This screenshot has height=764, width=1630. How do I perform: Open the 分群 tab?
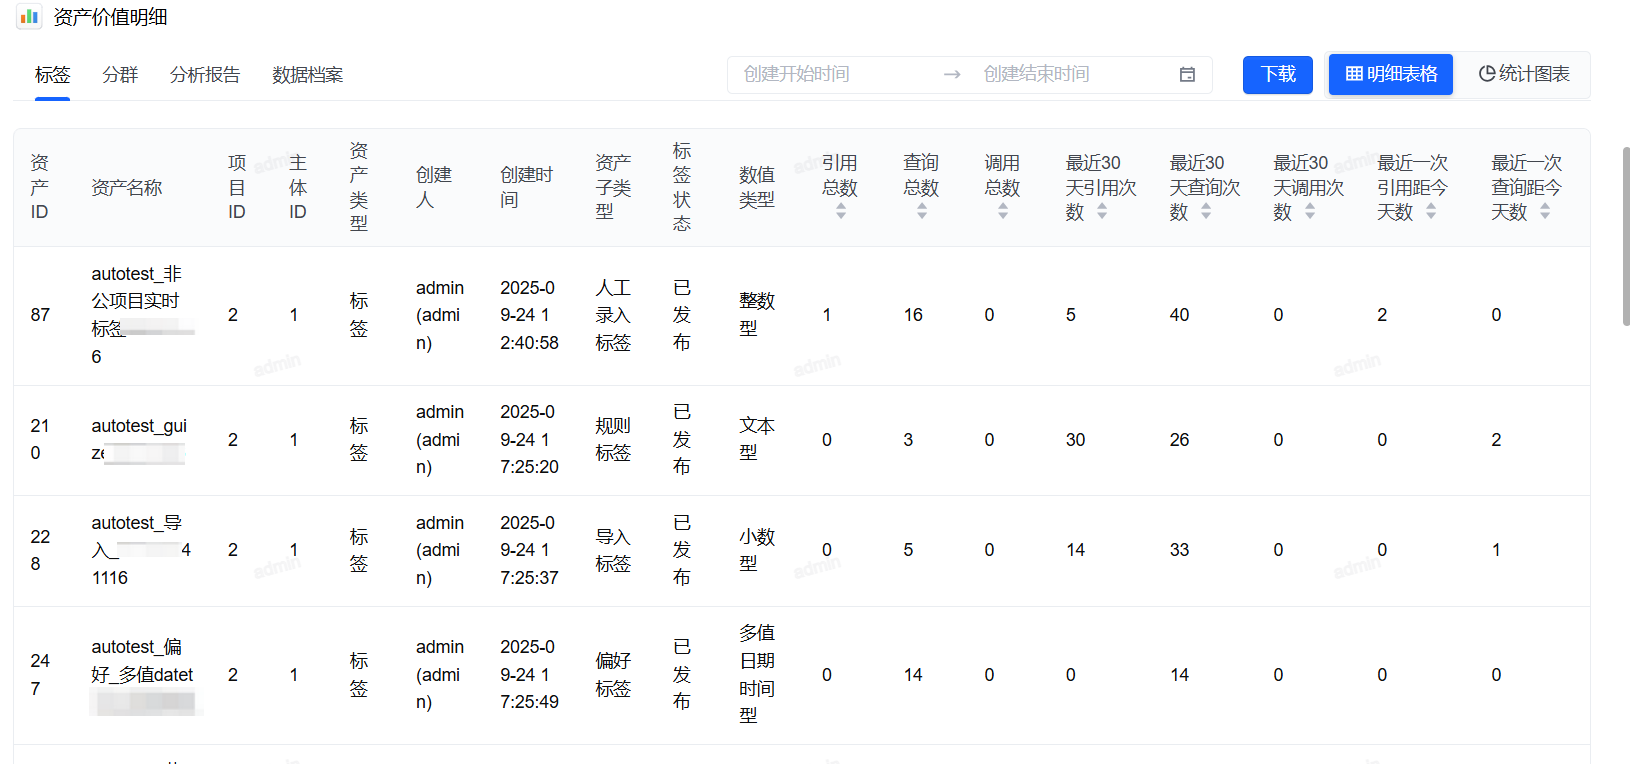tap(120, 75)
